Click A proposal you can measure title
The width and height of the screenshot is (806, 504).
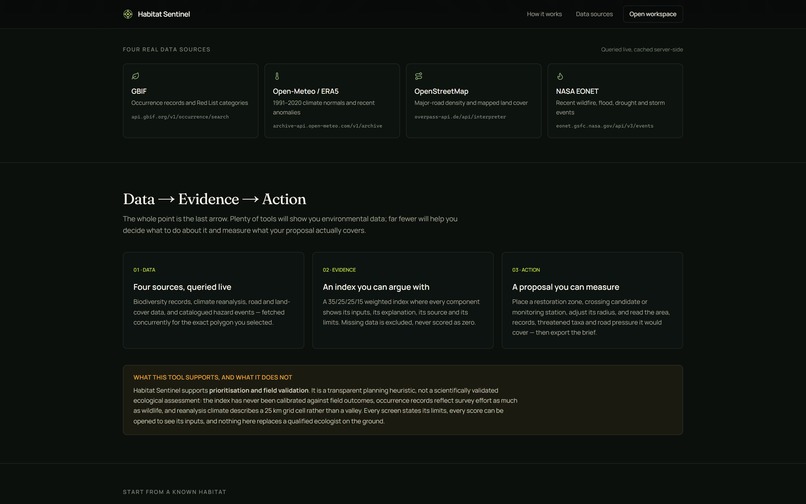pyautogui.click(x=565, y=287)
